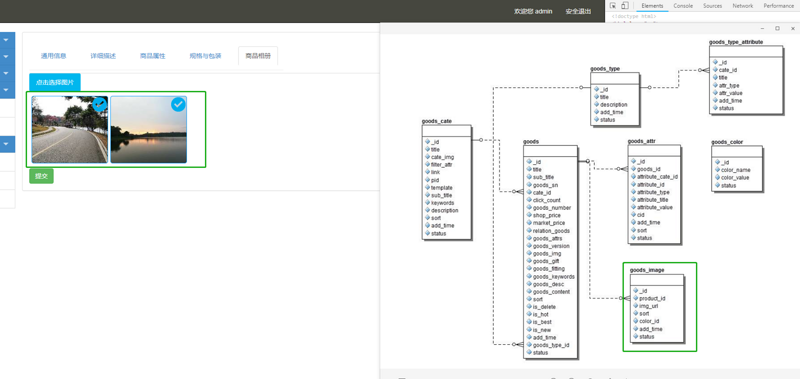This screenshot has height=379, width=800.
Task: Click the 欢迎您 admin text
Action: click(533, 11)
